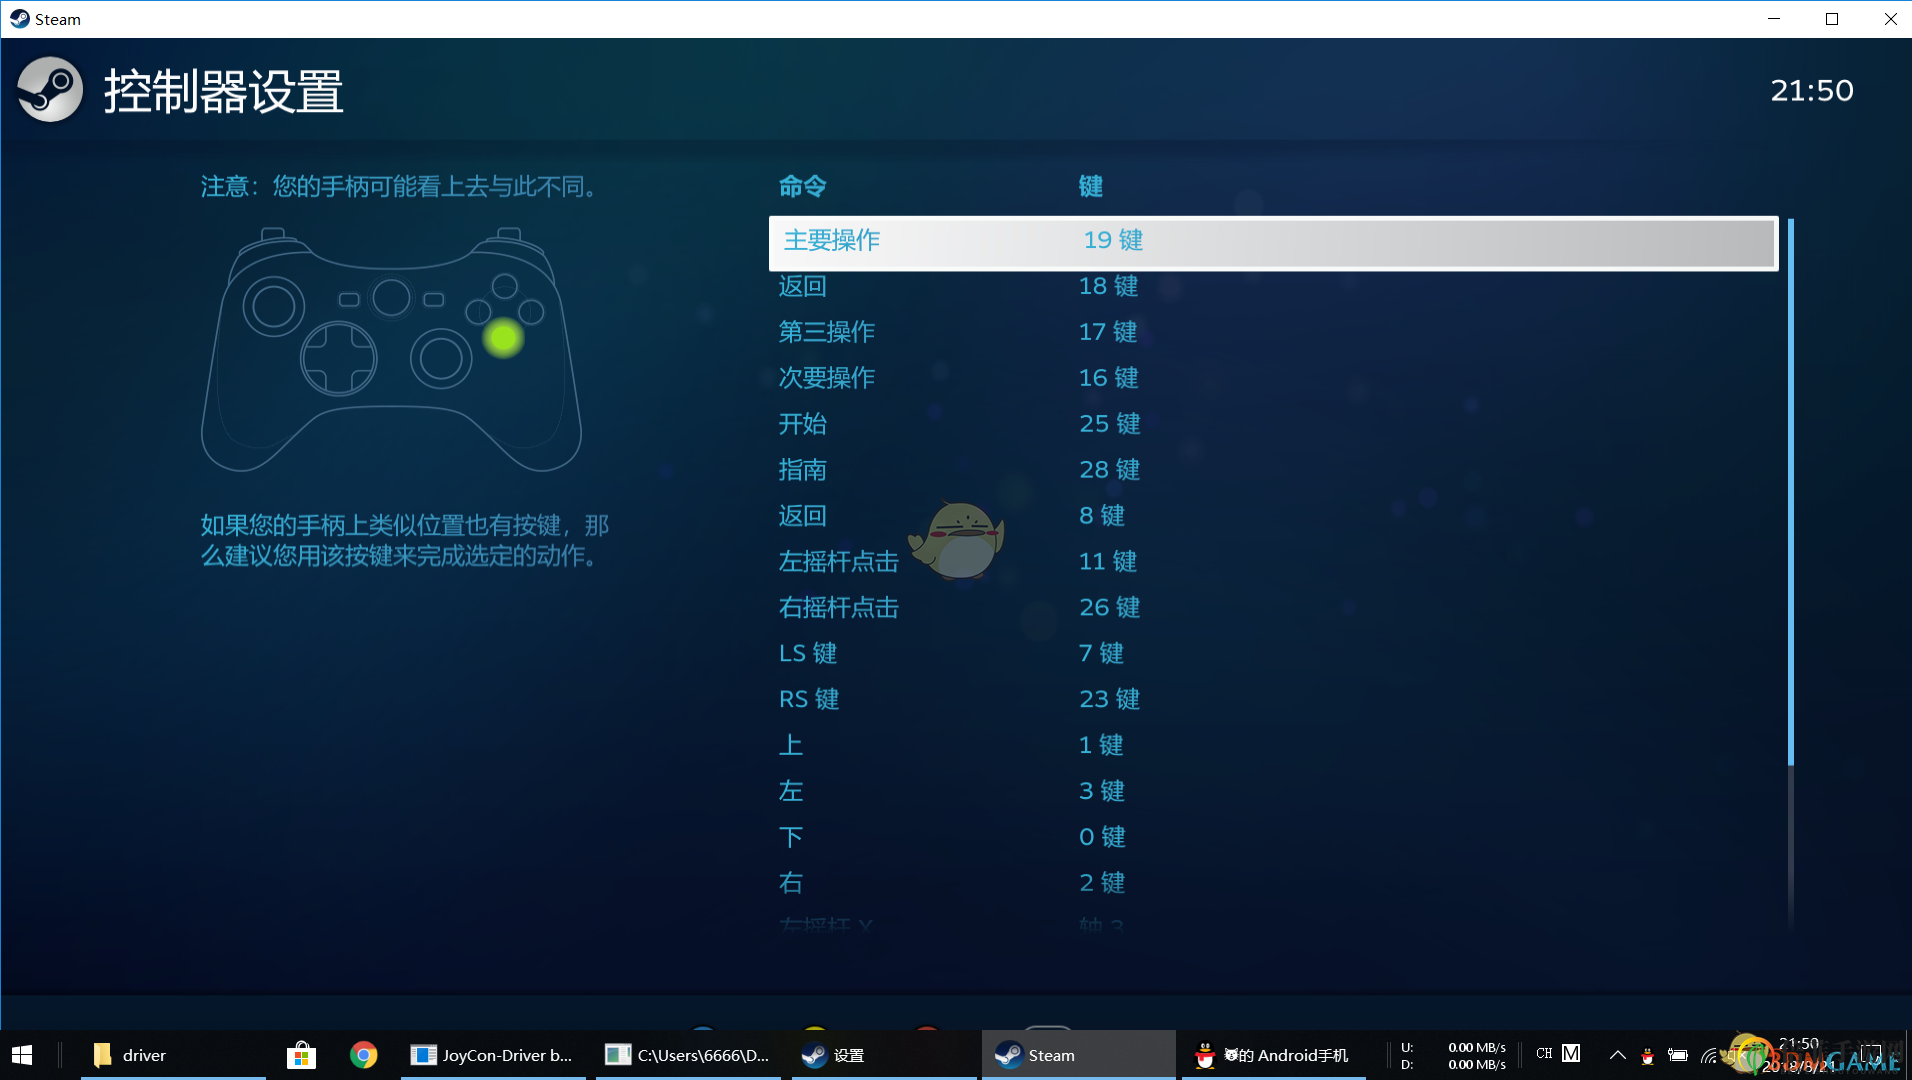Image resolution: width=1912 pixels, height=1080 pixels.
Task: Click the Steam logo beside 控制器设置
Action: tap(50, 90)
